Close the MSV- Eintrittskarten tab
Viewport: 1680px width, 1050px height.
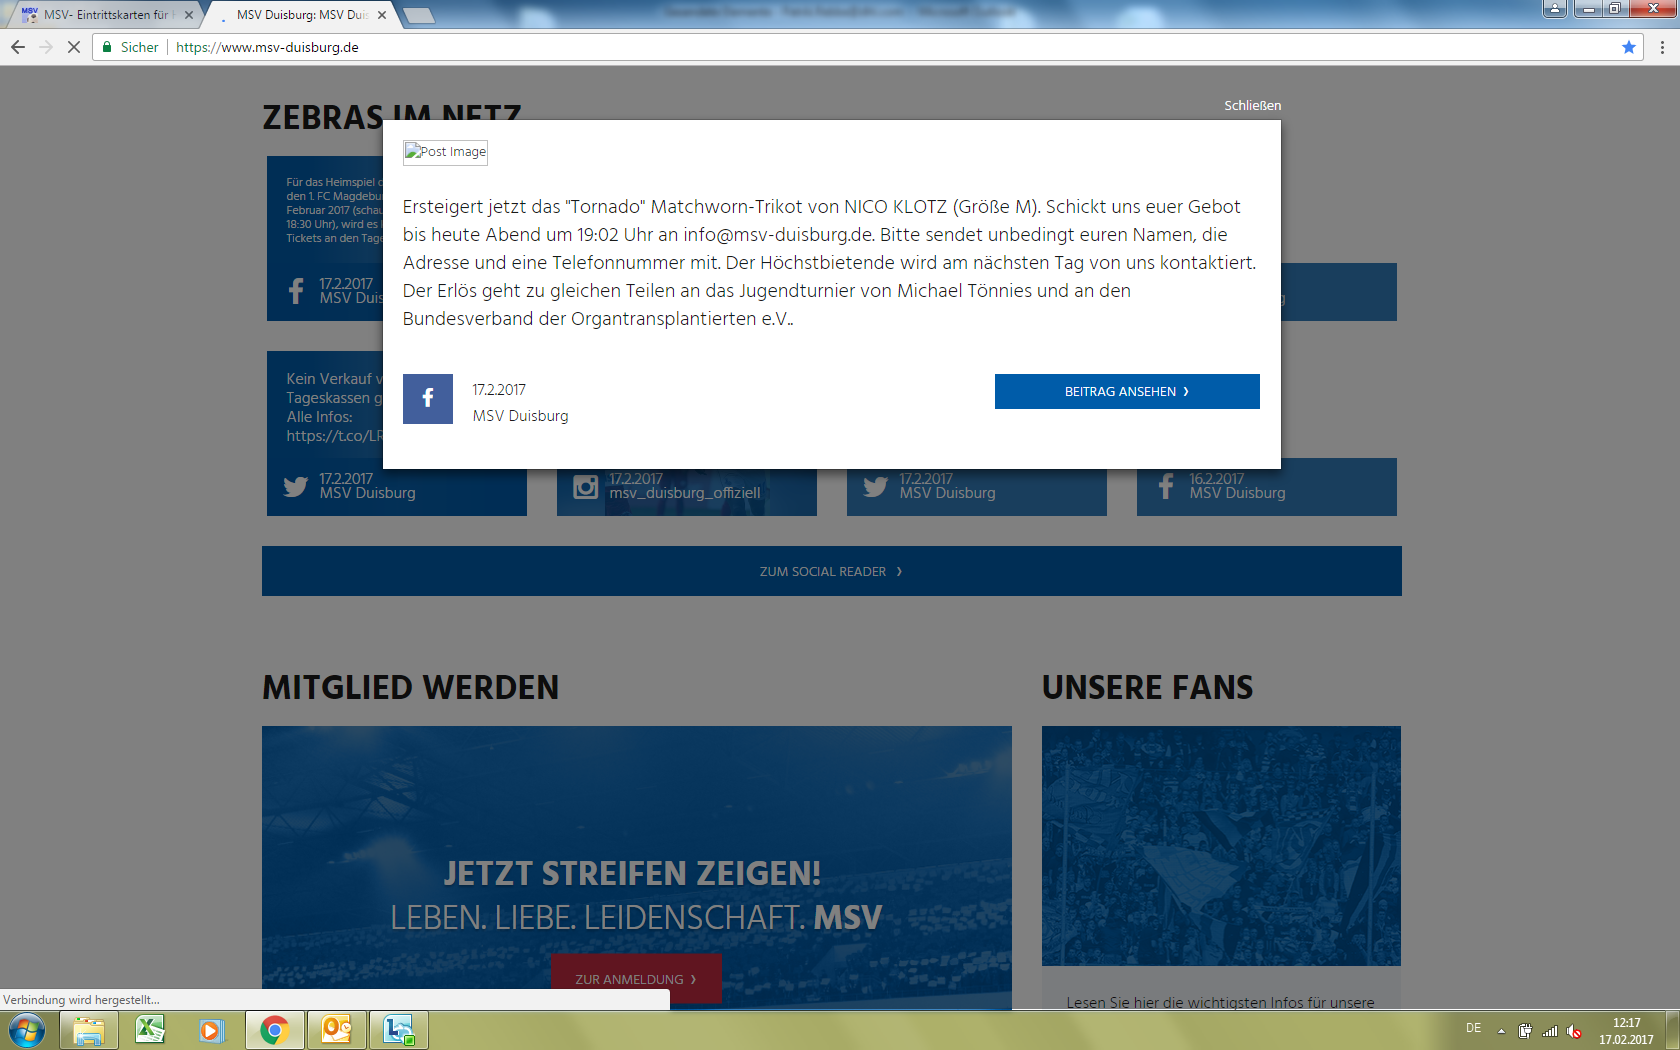tap(189, 15)
